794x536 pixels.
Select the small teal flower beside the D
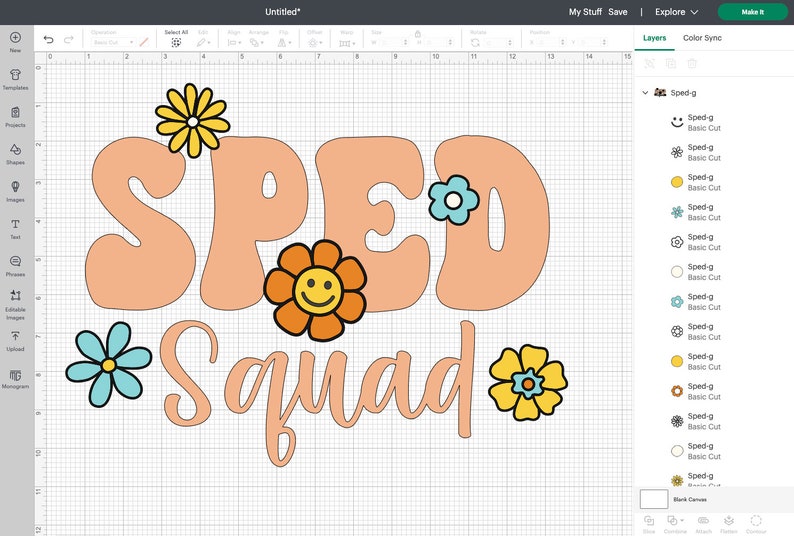[x=454, y=200]
